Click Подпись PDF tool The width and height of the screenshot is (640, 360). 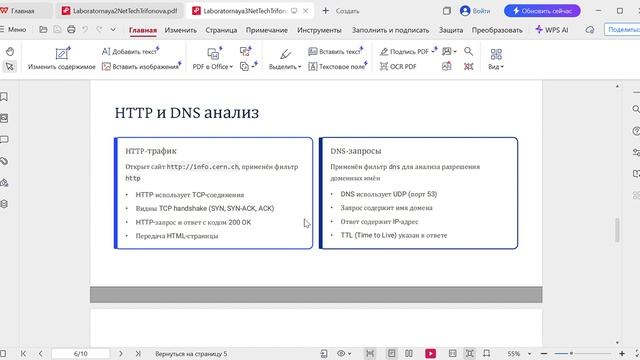408,51
